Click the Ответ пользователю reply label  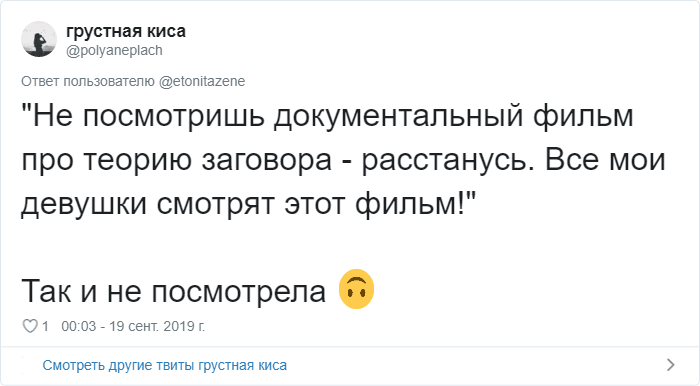[88, 81]
